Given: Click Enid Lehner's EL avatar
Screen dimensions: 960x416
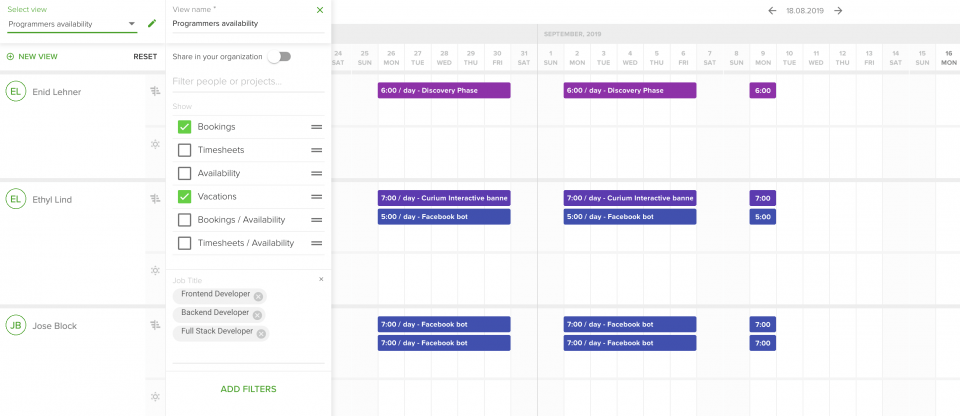Looking at the screenshot, I should pos(15,92).
